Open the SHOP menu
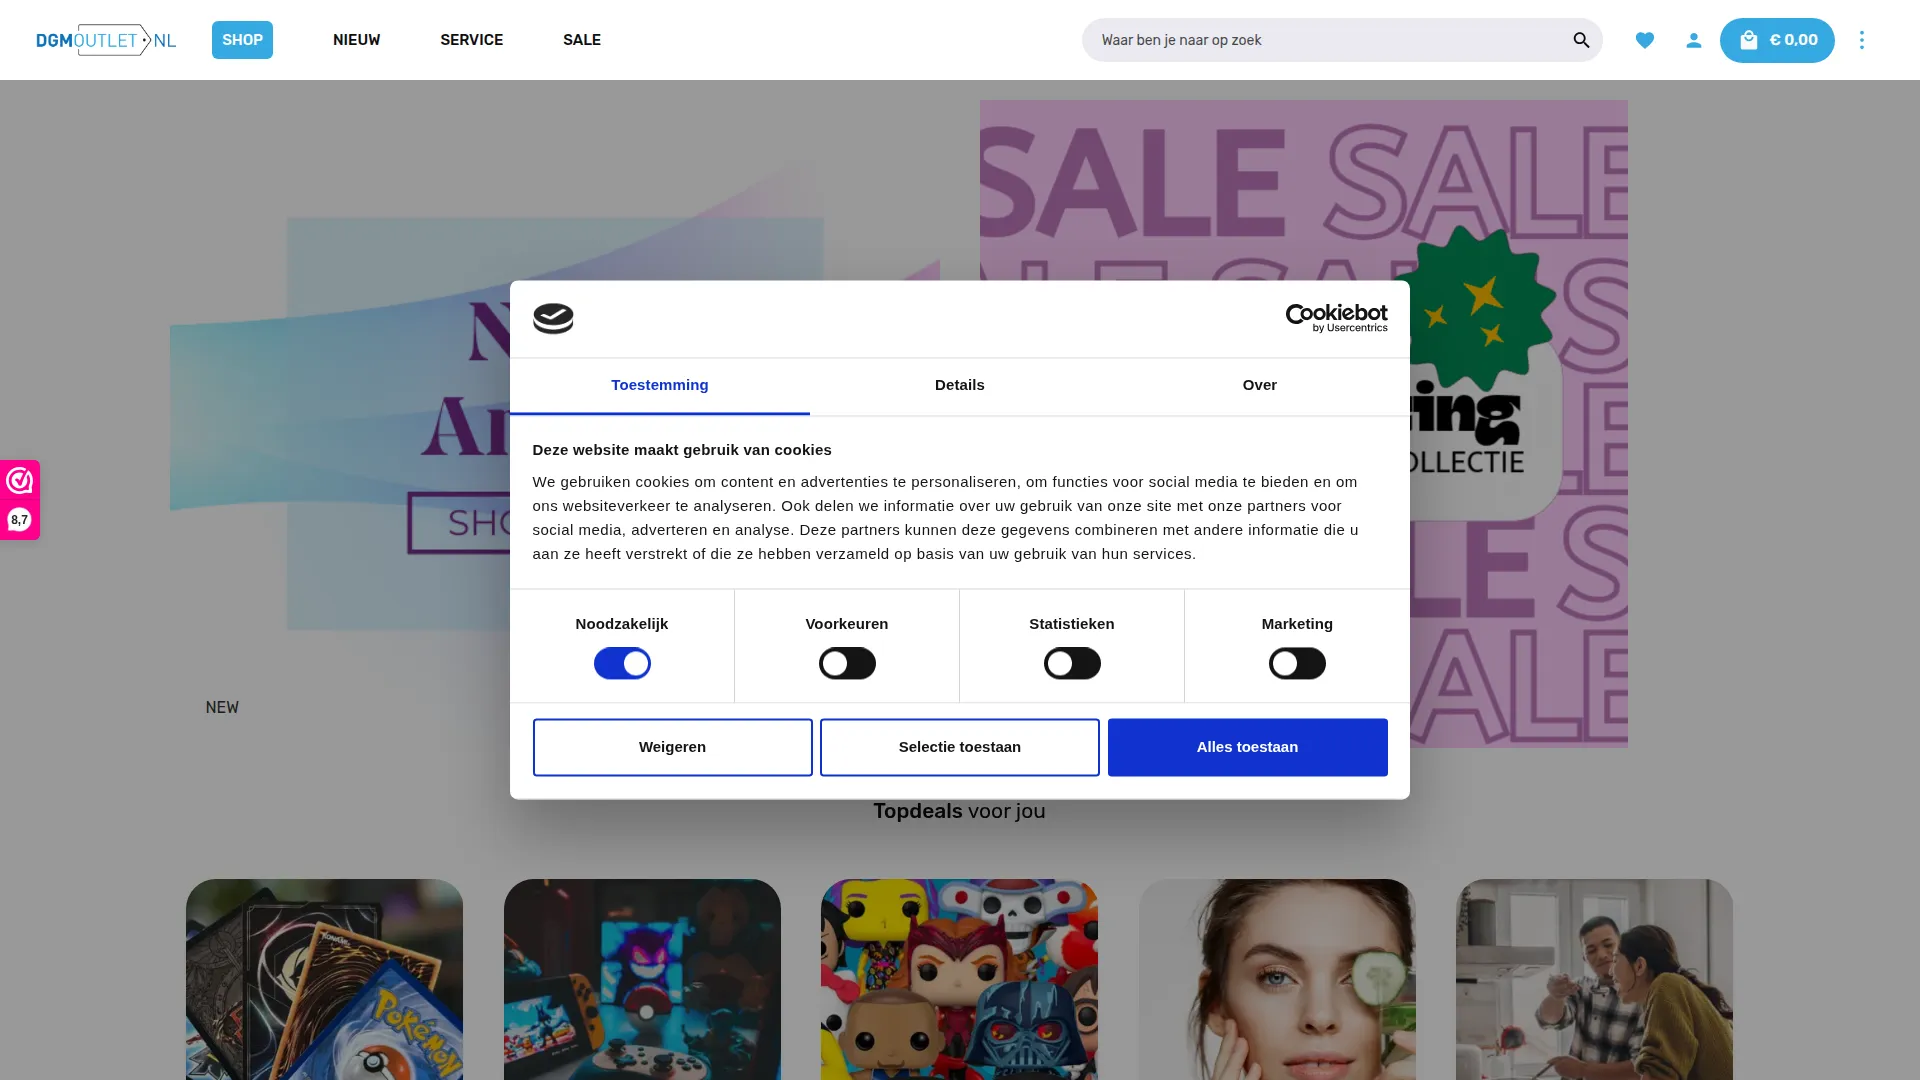Image resolution: width=1920 pixels, height=1080 pixels. [242, 40]
